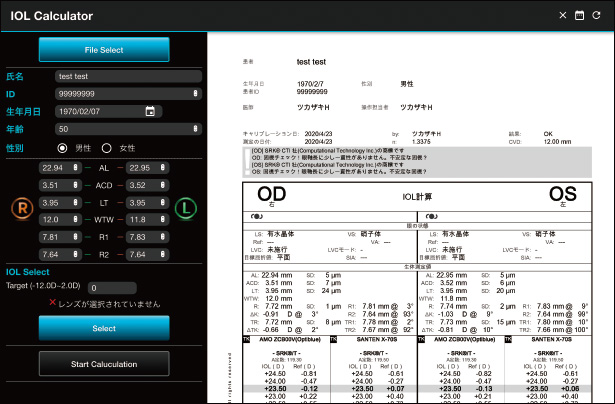Adjust right eye R1 7.81 stepper

(75, 237)
